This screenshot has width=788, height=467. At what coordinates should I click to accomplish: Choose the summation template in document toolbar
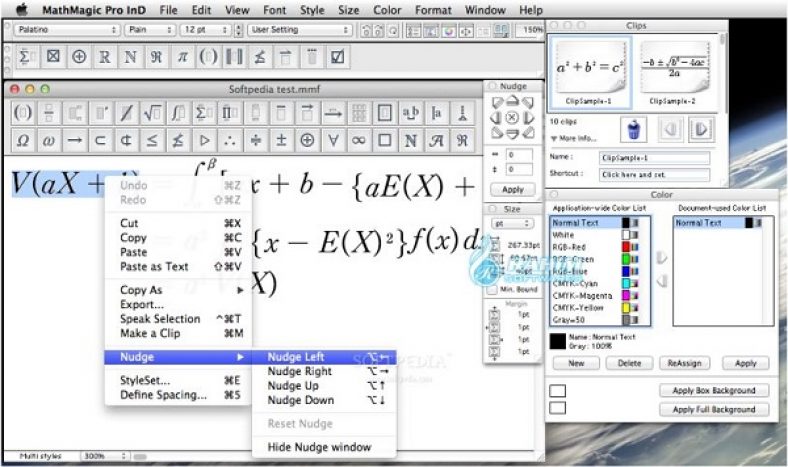(x=204, y=113)
